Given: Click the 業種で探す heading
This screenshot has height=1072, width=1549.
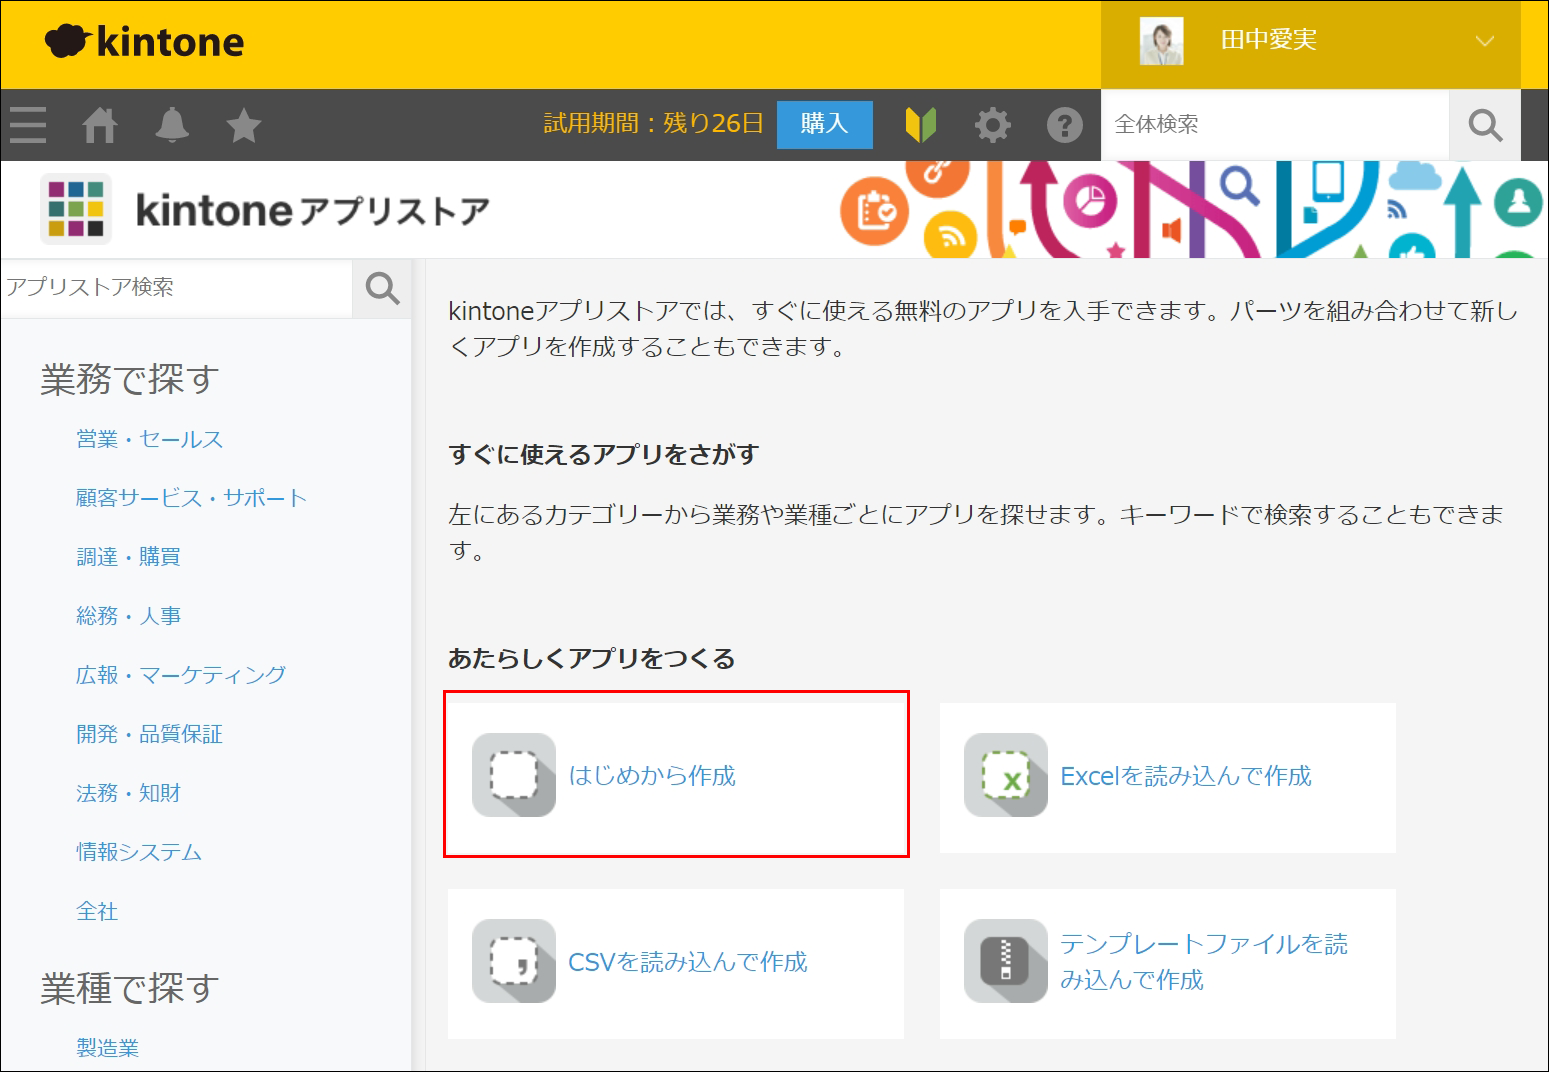Looking at the screenshot, I should (130, 988).
